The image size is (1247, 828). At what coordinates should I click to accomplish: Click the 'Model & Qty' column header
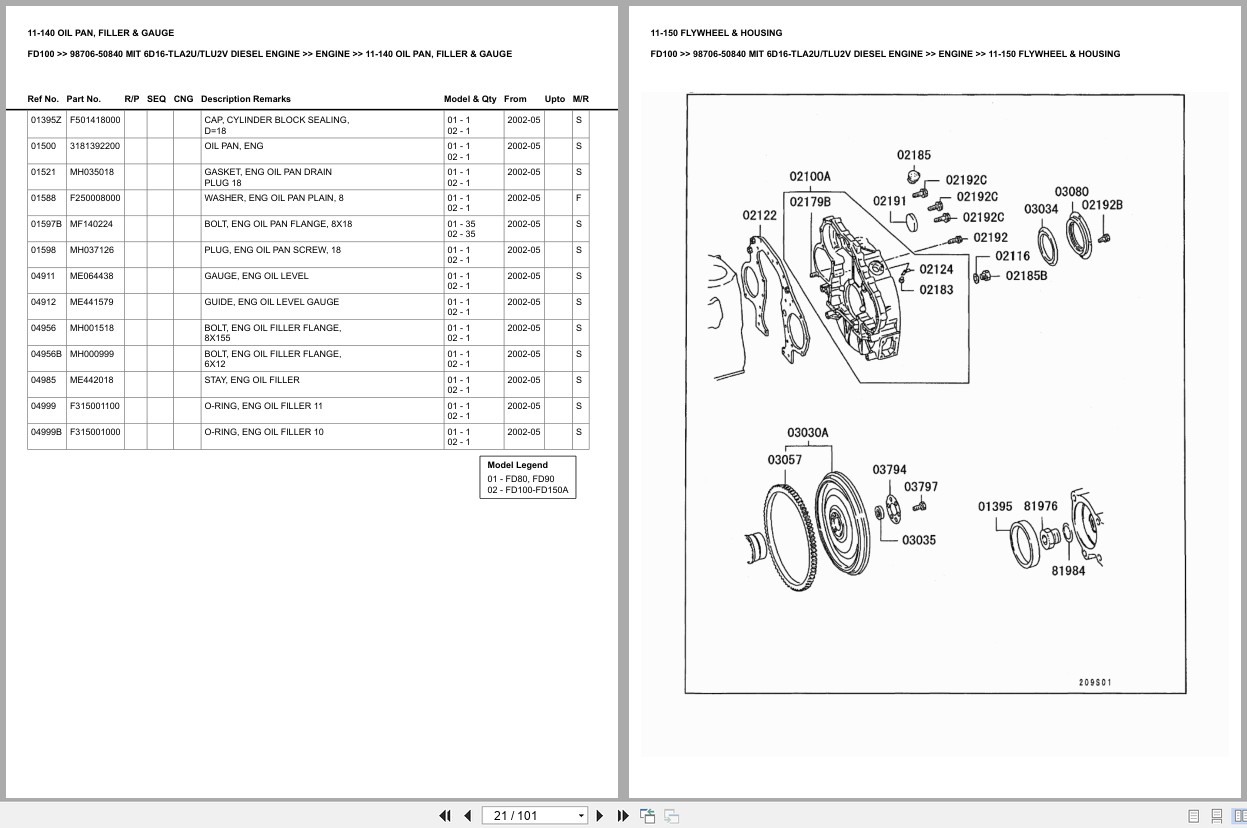470,99
